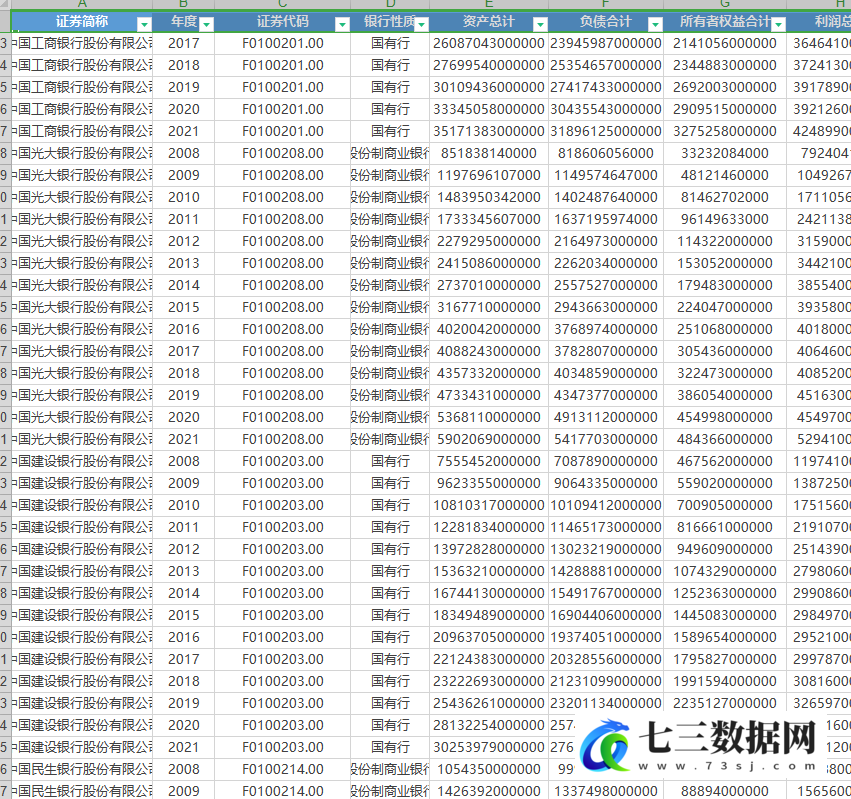This screenshot has height=799, width=851.
Task: Select equity cell 224047000000
Action: (x=725, y=307)
